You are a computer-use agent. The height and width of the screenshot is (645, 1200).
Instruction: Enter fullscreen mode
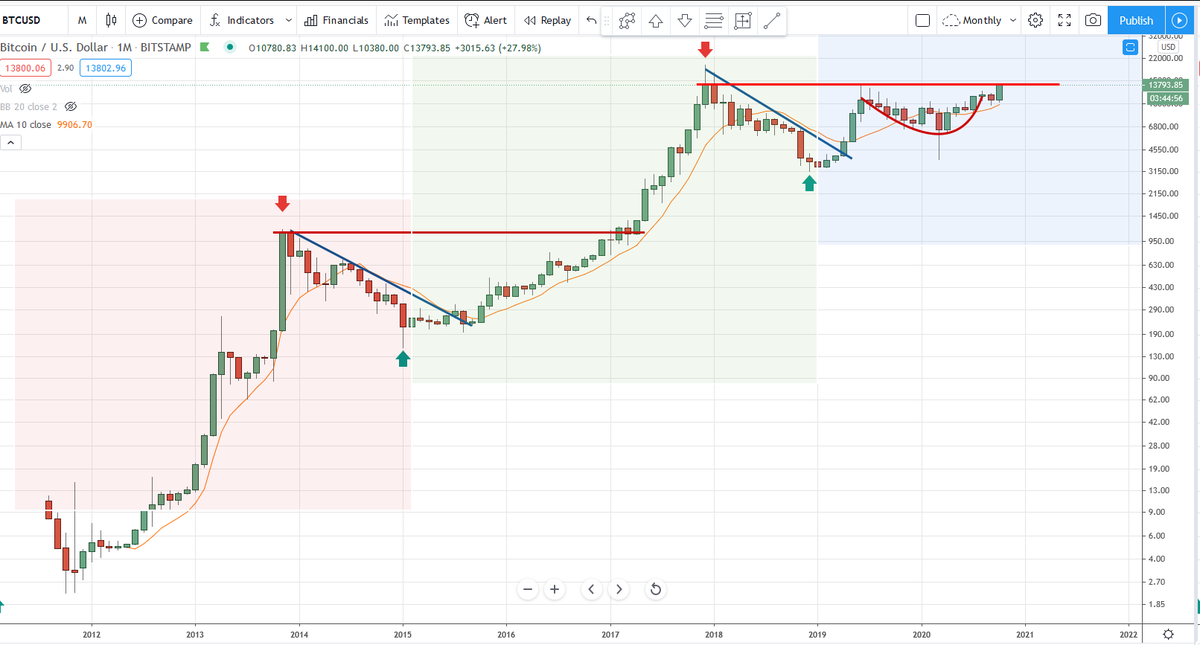pos(1065,20)
